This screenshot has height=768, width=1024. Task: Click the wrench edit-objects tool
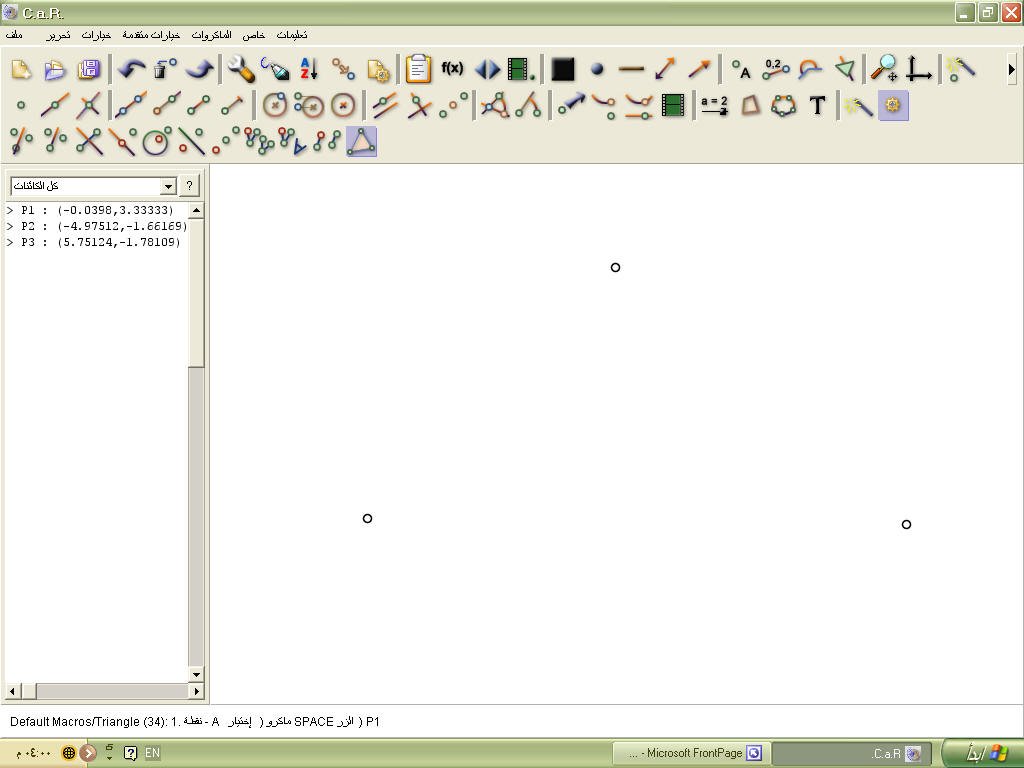coord(241,69)
